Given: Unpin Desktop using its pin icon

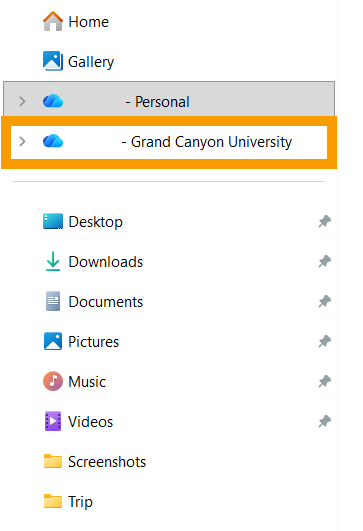Looking at the screenshot, I should (324, 221).
